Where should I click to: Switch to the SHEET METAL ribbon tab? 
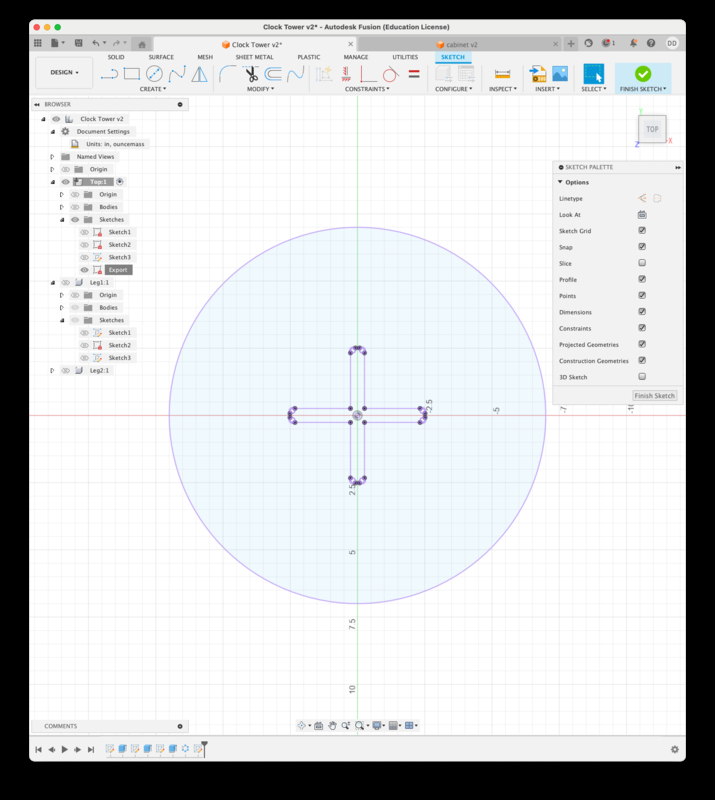254,57
